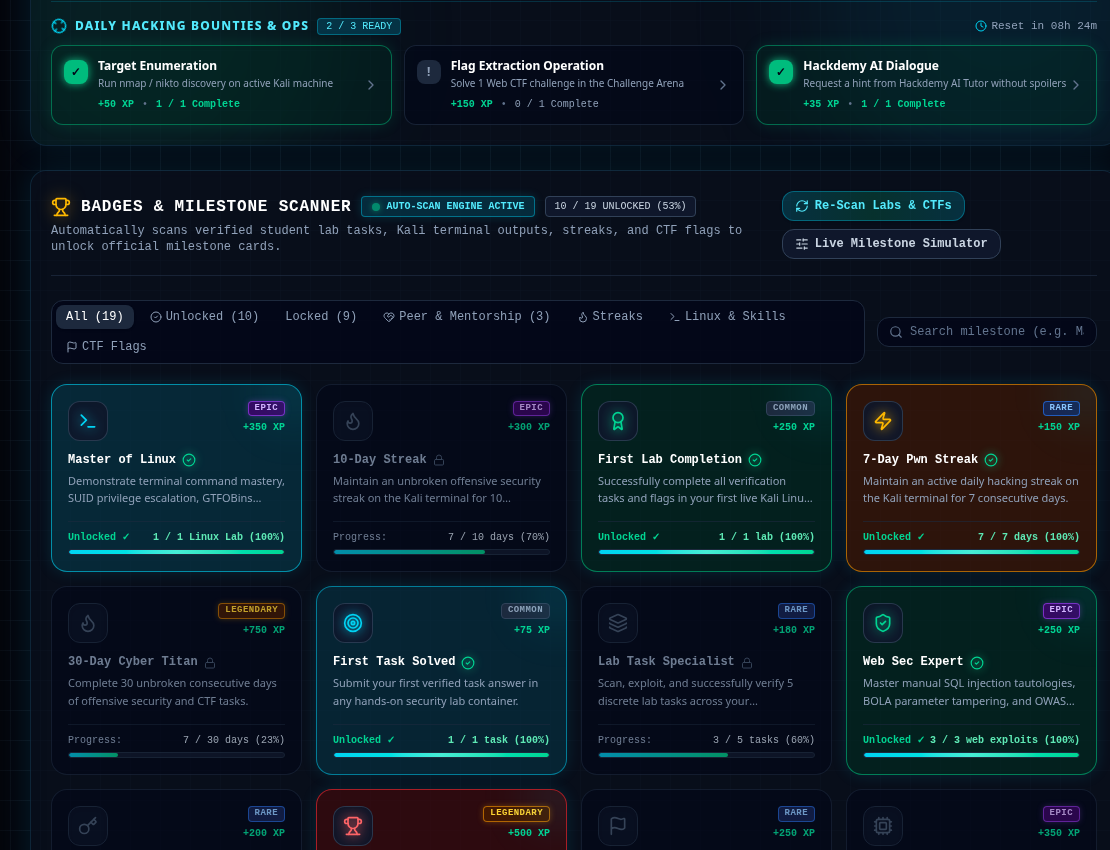Click the Lab Task Specialist layers icon
Screen dimensions: 1110x850
click(x=617, y=623)
